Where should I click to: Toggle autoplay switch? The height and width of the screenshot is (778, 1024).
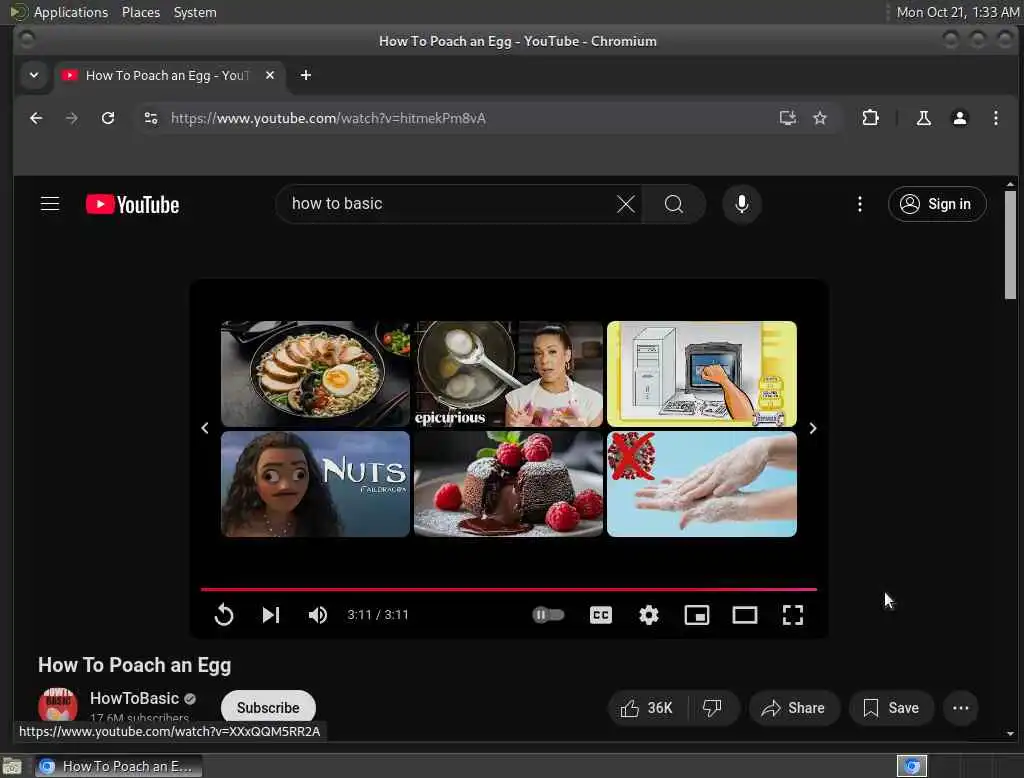click(548, 615)
